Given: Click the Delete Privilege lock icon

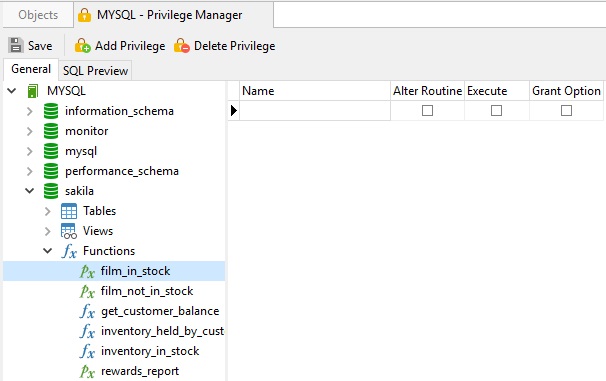Looking at the screenshot, I should coord(182,46).
